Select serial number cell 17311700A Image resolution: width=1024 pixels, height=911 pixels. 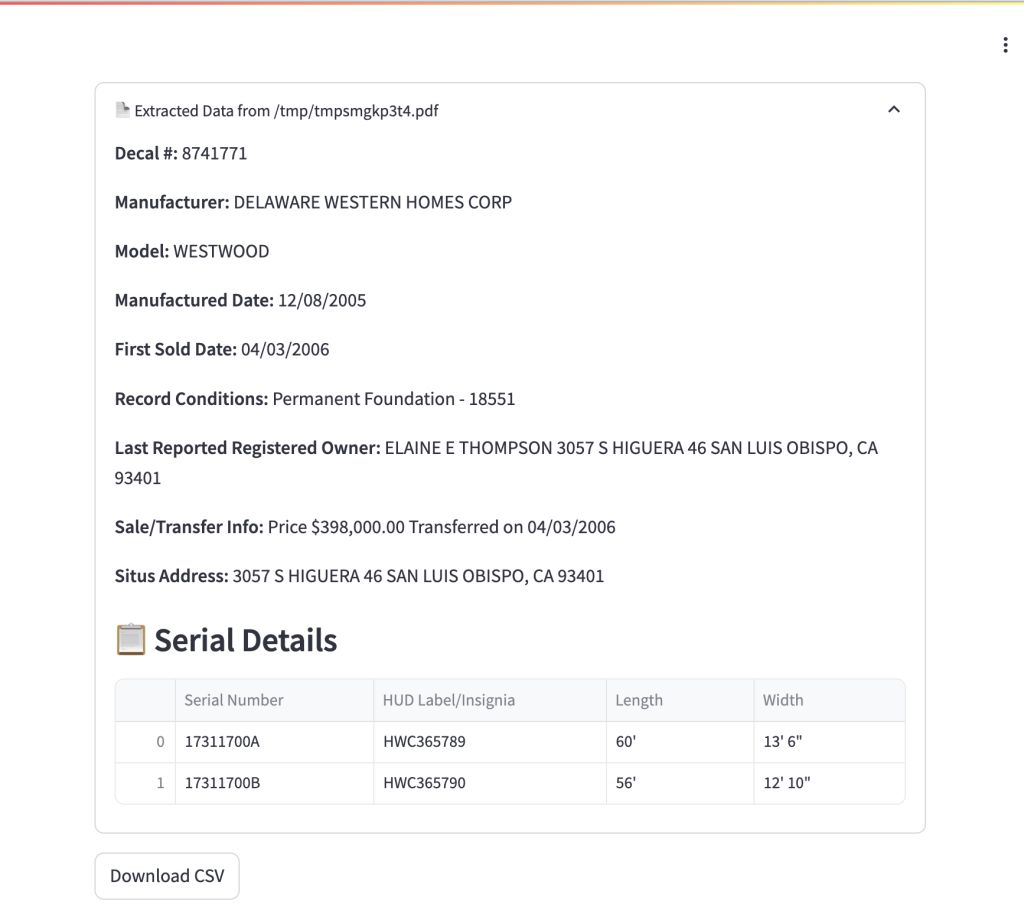point(222,742)
